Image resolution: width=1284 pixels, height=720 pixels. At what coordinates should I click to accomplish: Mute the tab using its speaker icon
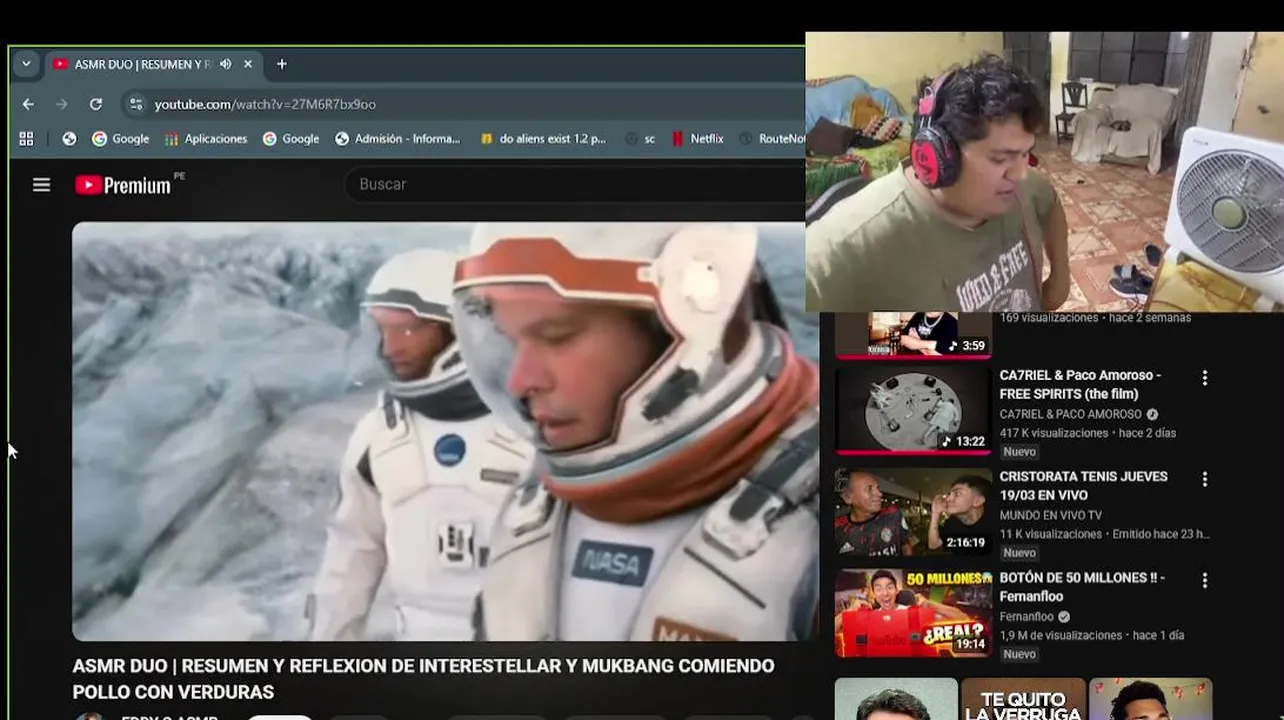(225, 64)
